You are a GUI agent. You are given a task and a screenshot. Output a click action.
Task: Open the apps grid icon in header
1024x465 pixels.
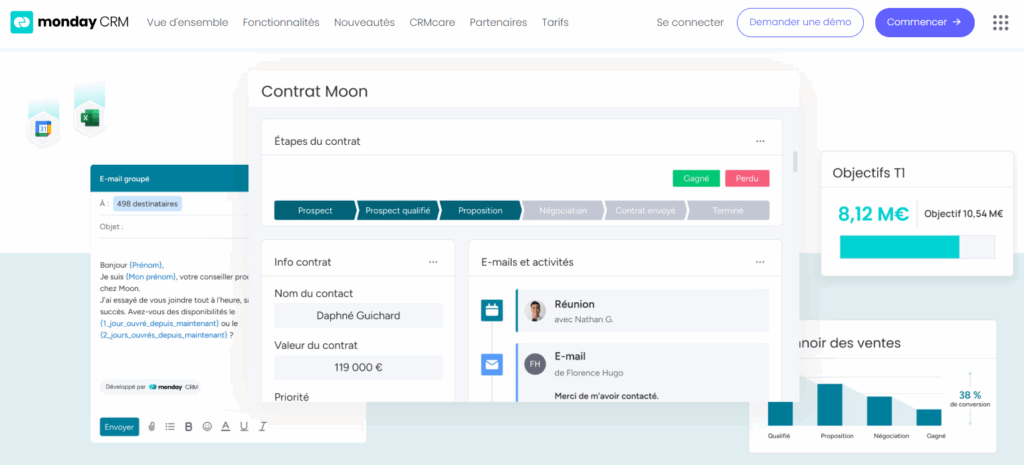1000,22
